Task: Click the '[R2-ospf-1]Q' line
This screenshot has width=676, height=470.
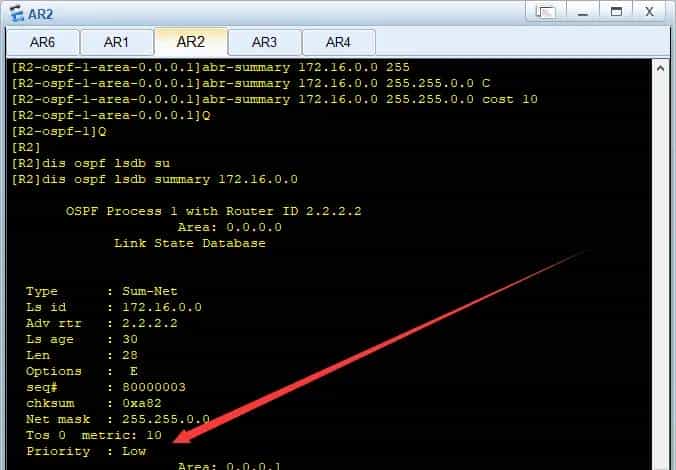Action: point(59,132)
